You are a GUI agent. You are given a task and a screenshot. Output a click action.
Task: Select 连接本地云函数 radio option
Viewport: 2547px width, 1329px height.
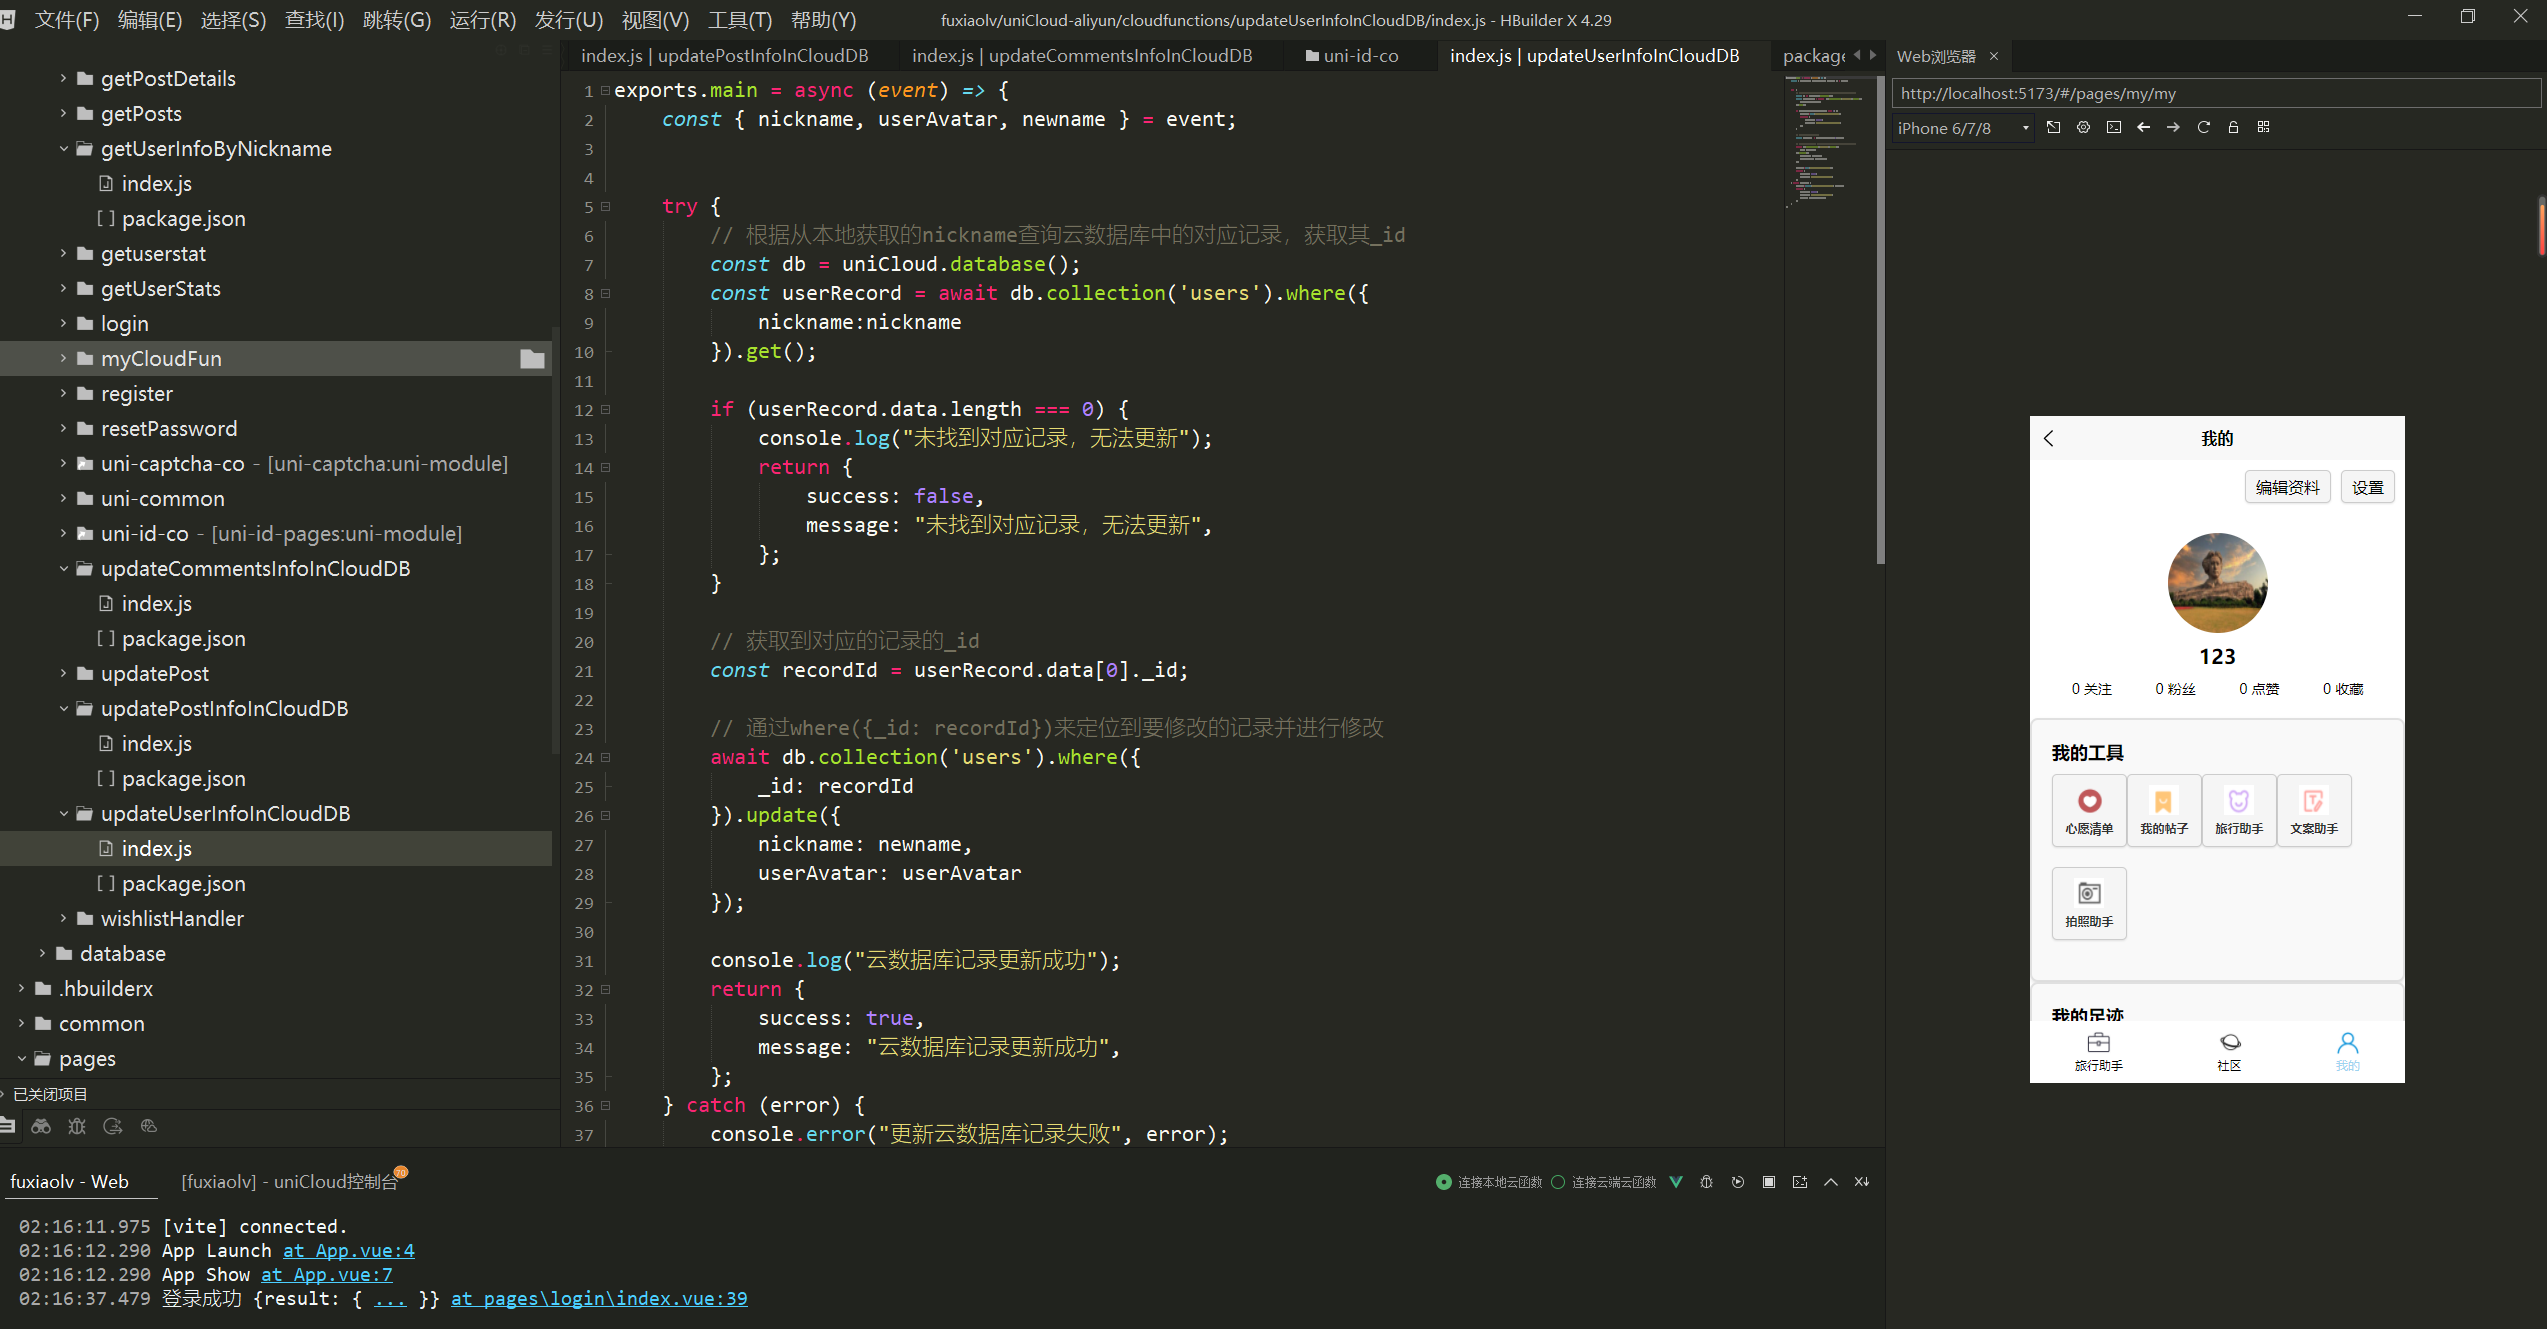(x=1443, y=1182)
